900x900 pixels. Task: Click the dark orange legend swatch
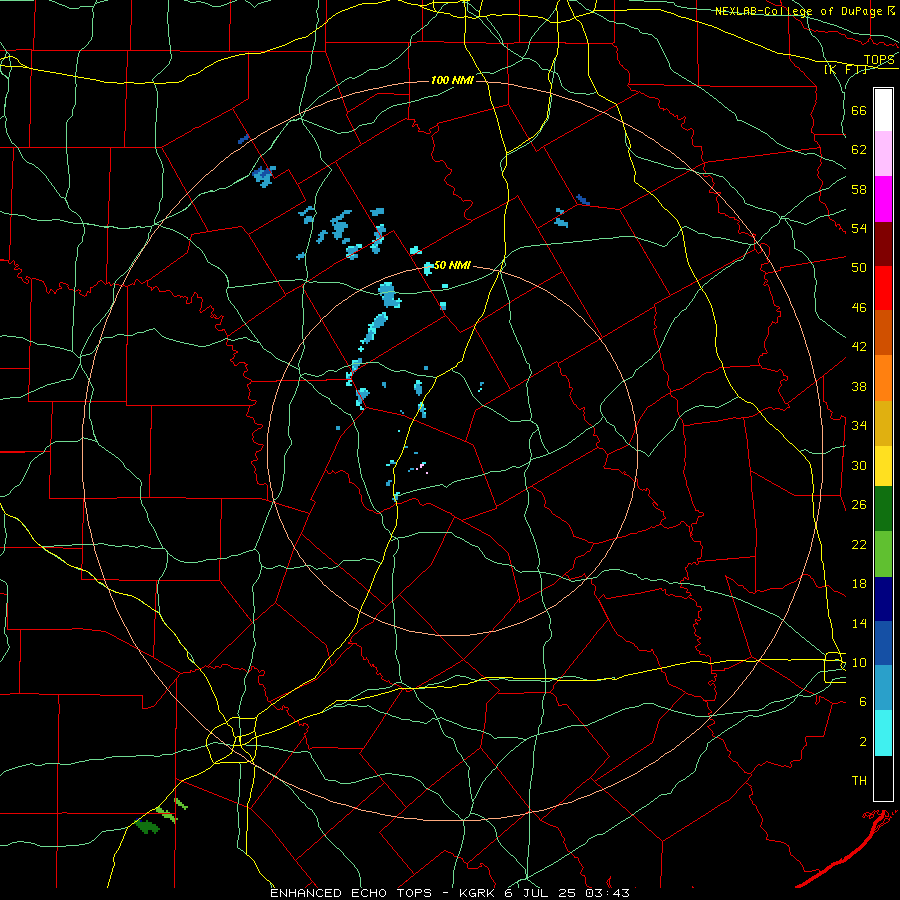(x=883, y=333)
